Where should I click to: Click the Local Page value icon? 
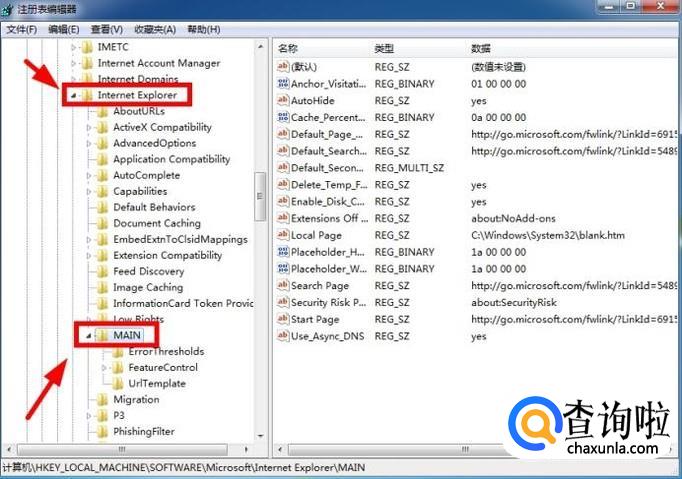pos(283,234)
